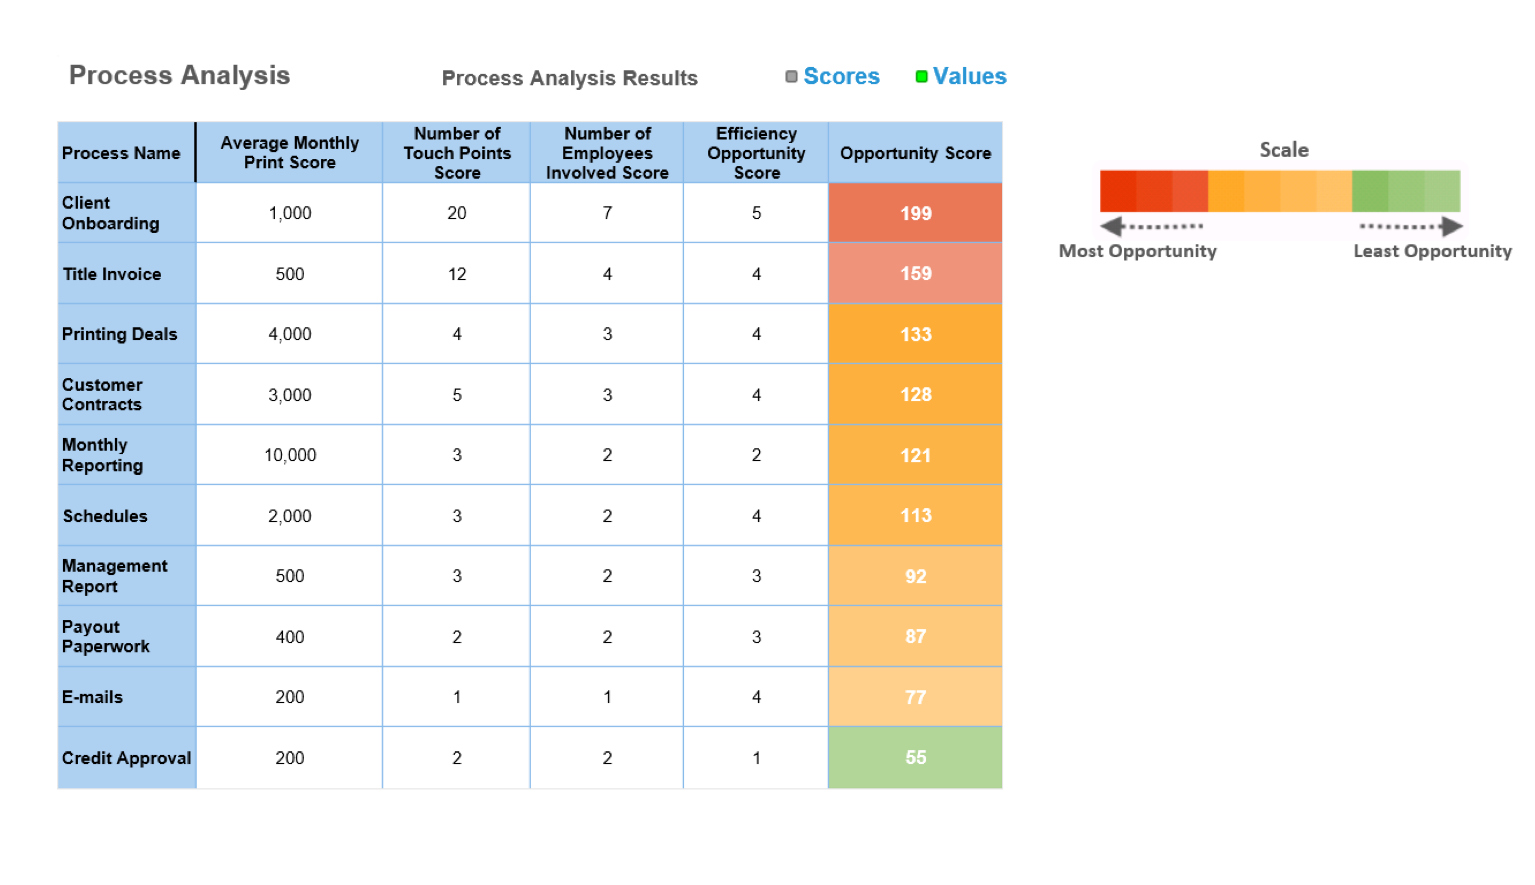Switch to the Scores view

coord(841,77)
